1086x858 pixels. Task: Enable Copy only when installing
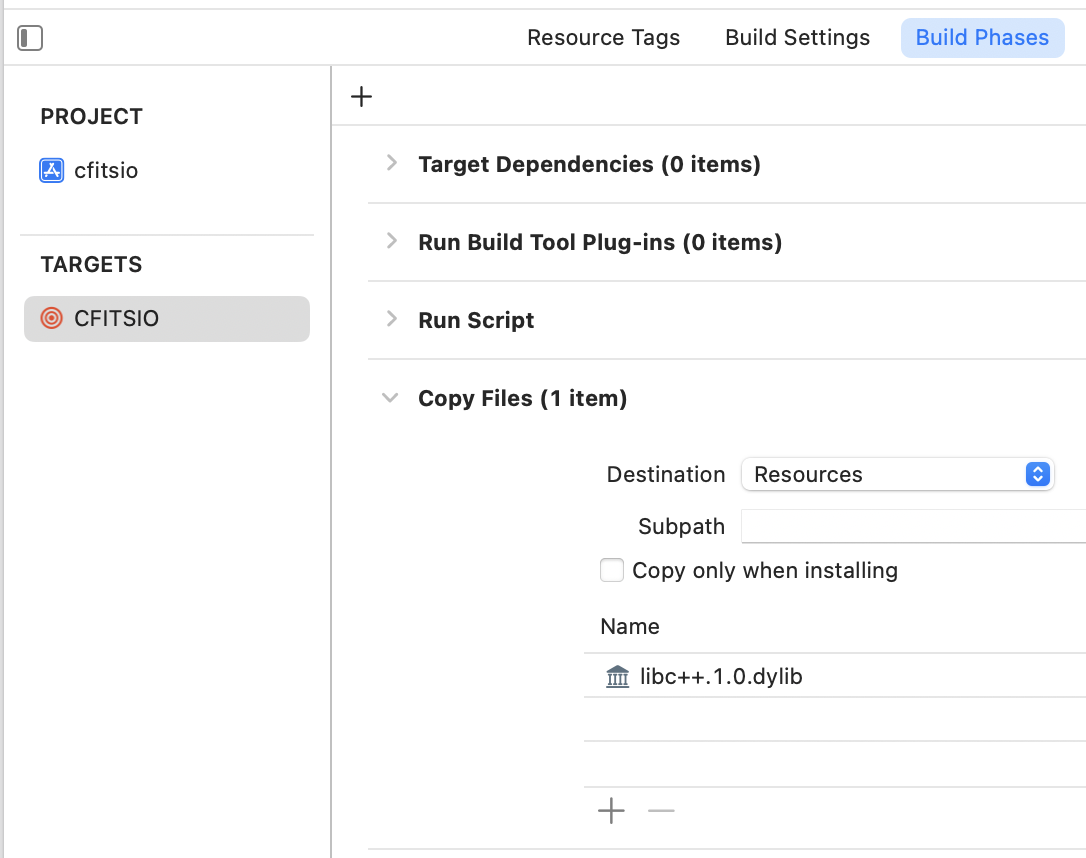click(x=612, y=571)
